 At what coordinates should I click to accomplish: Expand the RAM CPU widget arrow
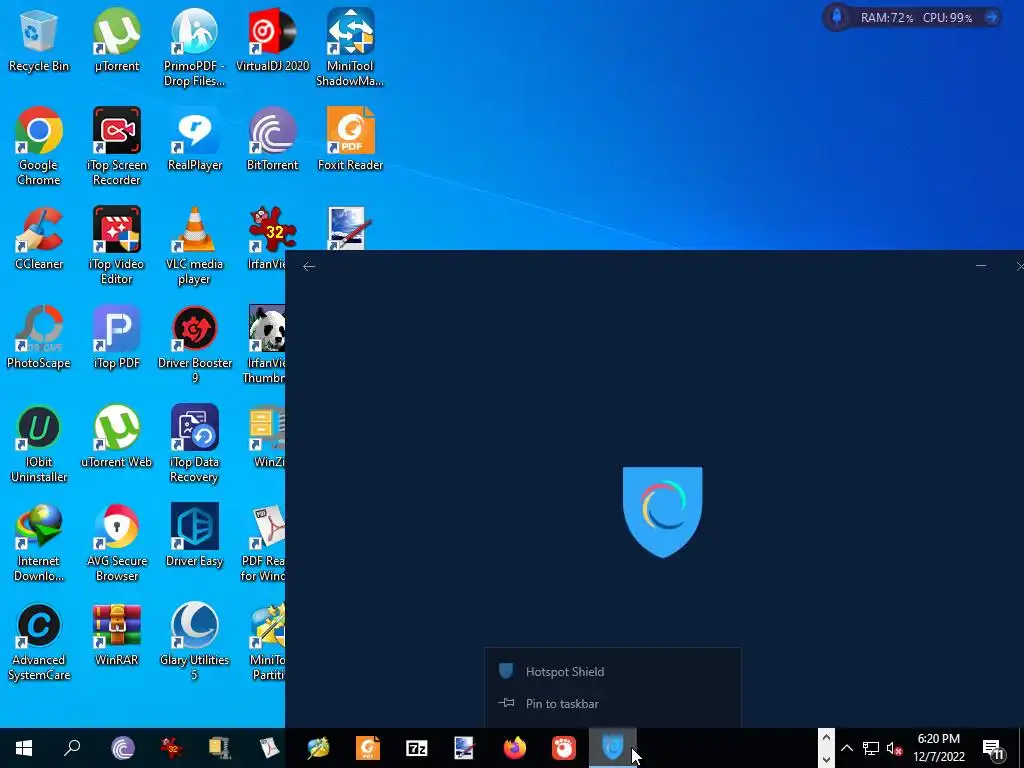991,17
